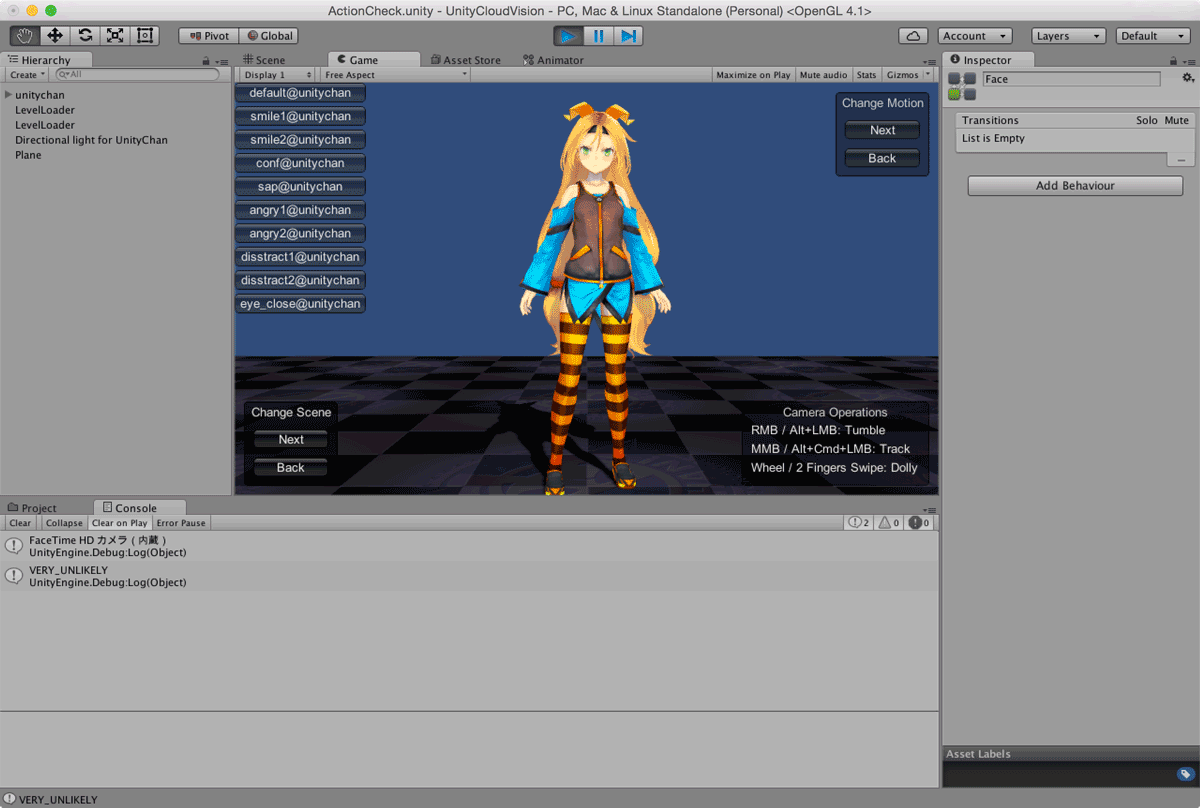Open the Default layout dropdown

(x=1152, y=35)
